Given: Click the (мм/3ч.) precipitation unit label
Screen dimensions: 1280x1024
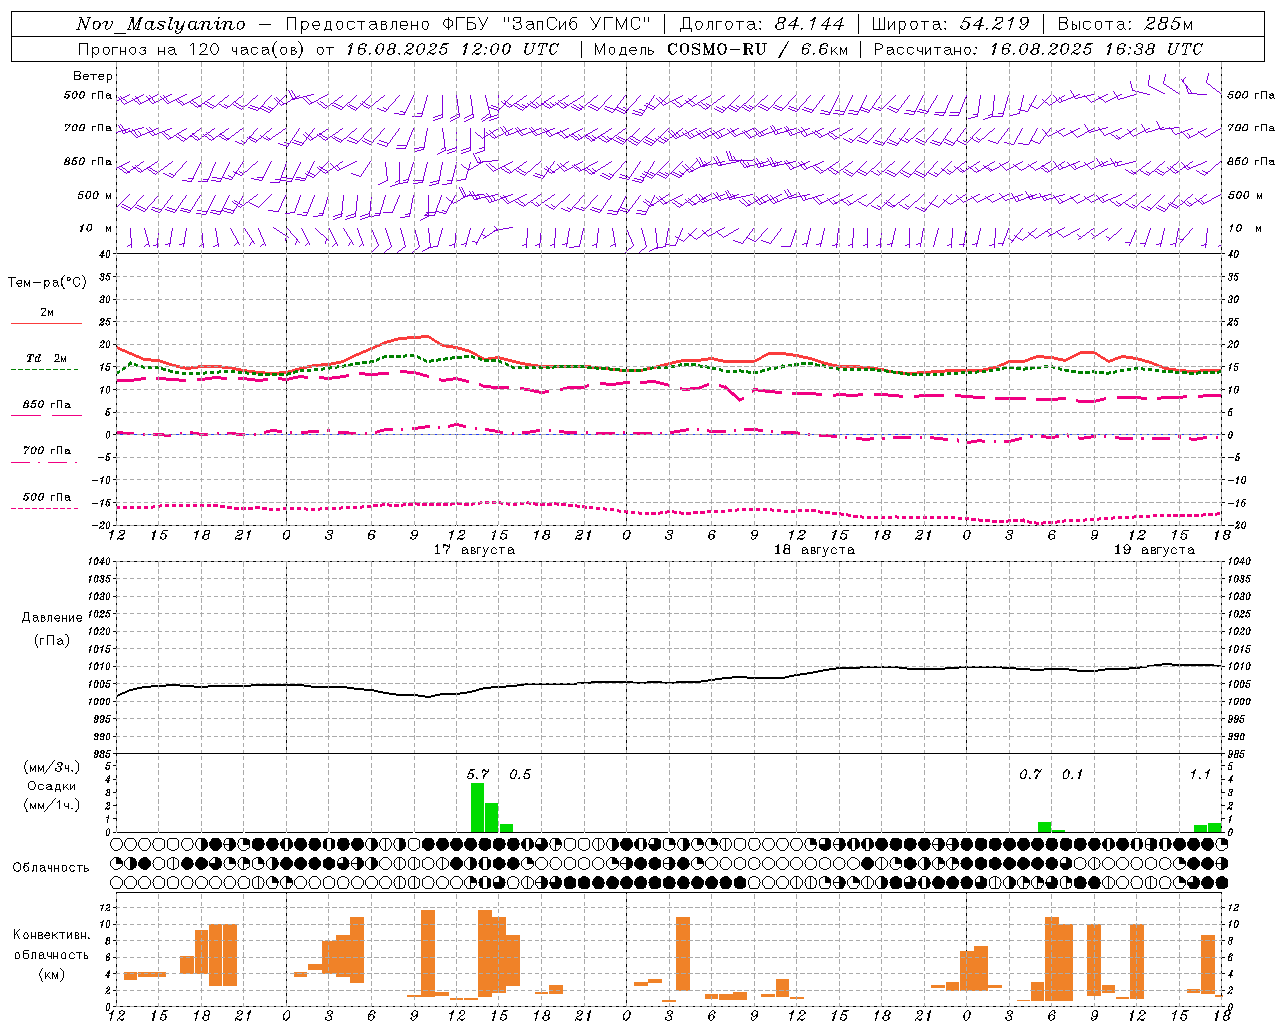Looking at the screenshot, I should pyautogui.click(x=52, y=767).
